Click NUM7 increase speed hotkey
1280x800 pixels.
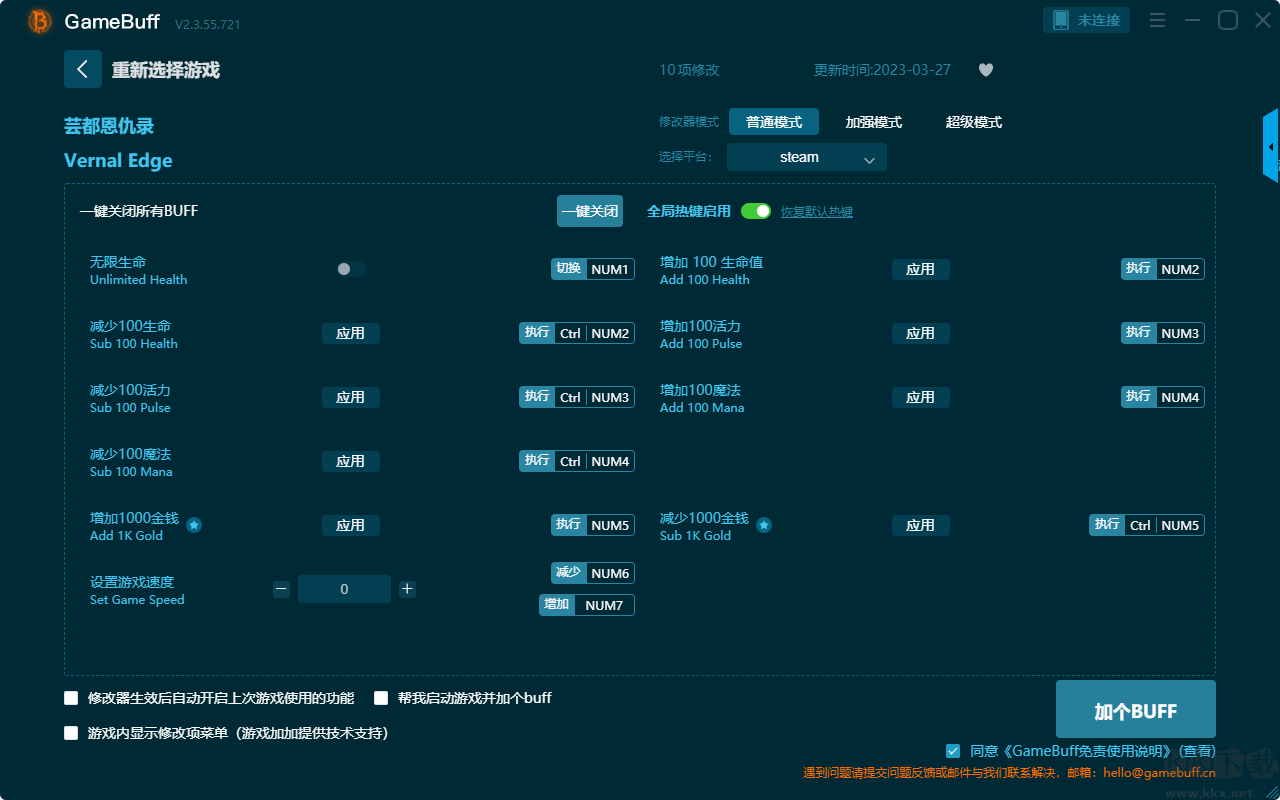point(587,605)
